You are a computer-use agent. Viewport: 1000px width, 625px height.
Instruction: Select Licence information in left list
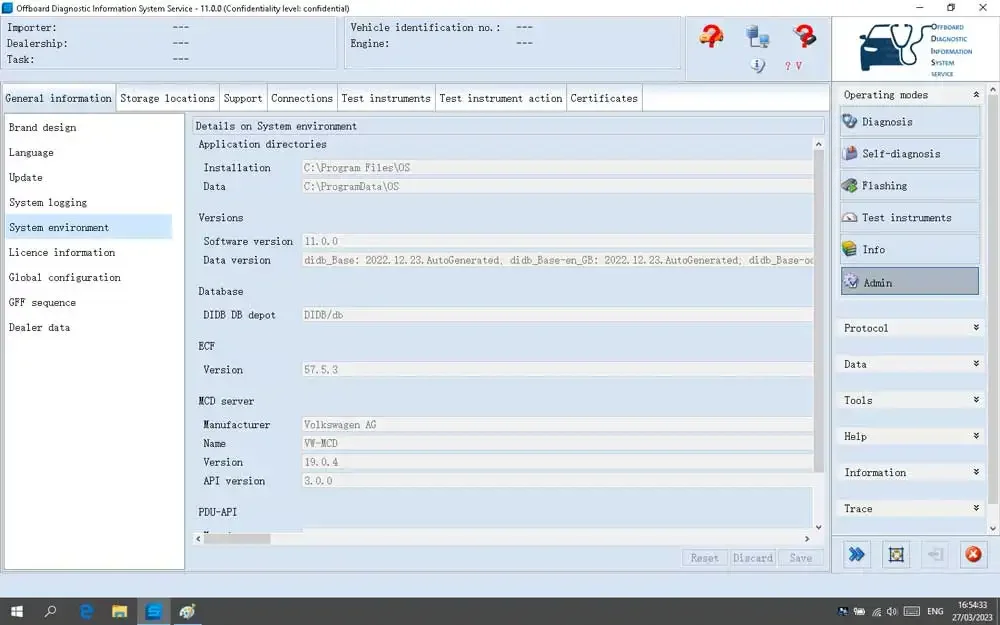pyautogui.click(x=62, y=252)
